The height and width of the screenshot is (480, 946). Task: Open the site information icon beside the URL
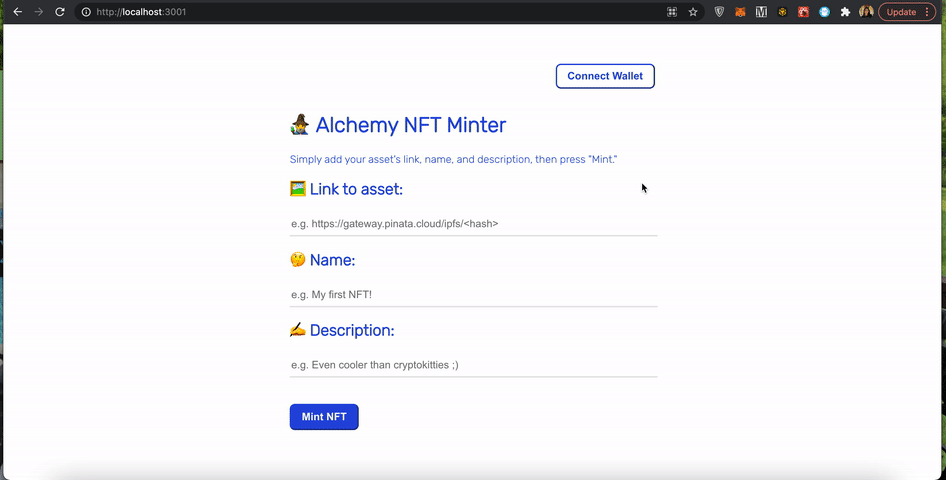86,11
